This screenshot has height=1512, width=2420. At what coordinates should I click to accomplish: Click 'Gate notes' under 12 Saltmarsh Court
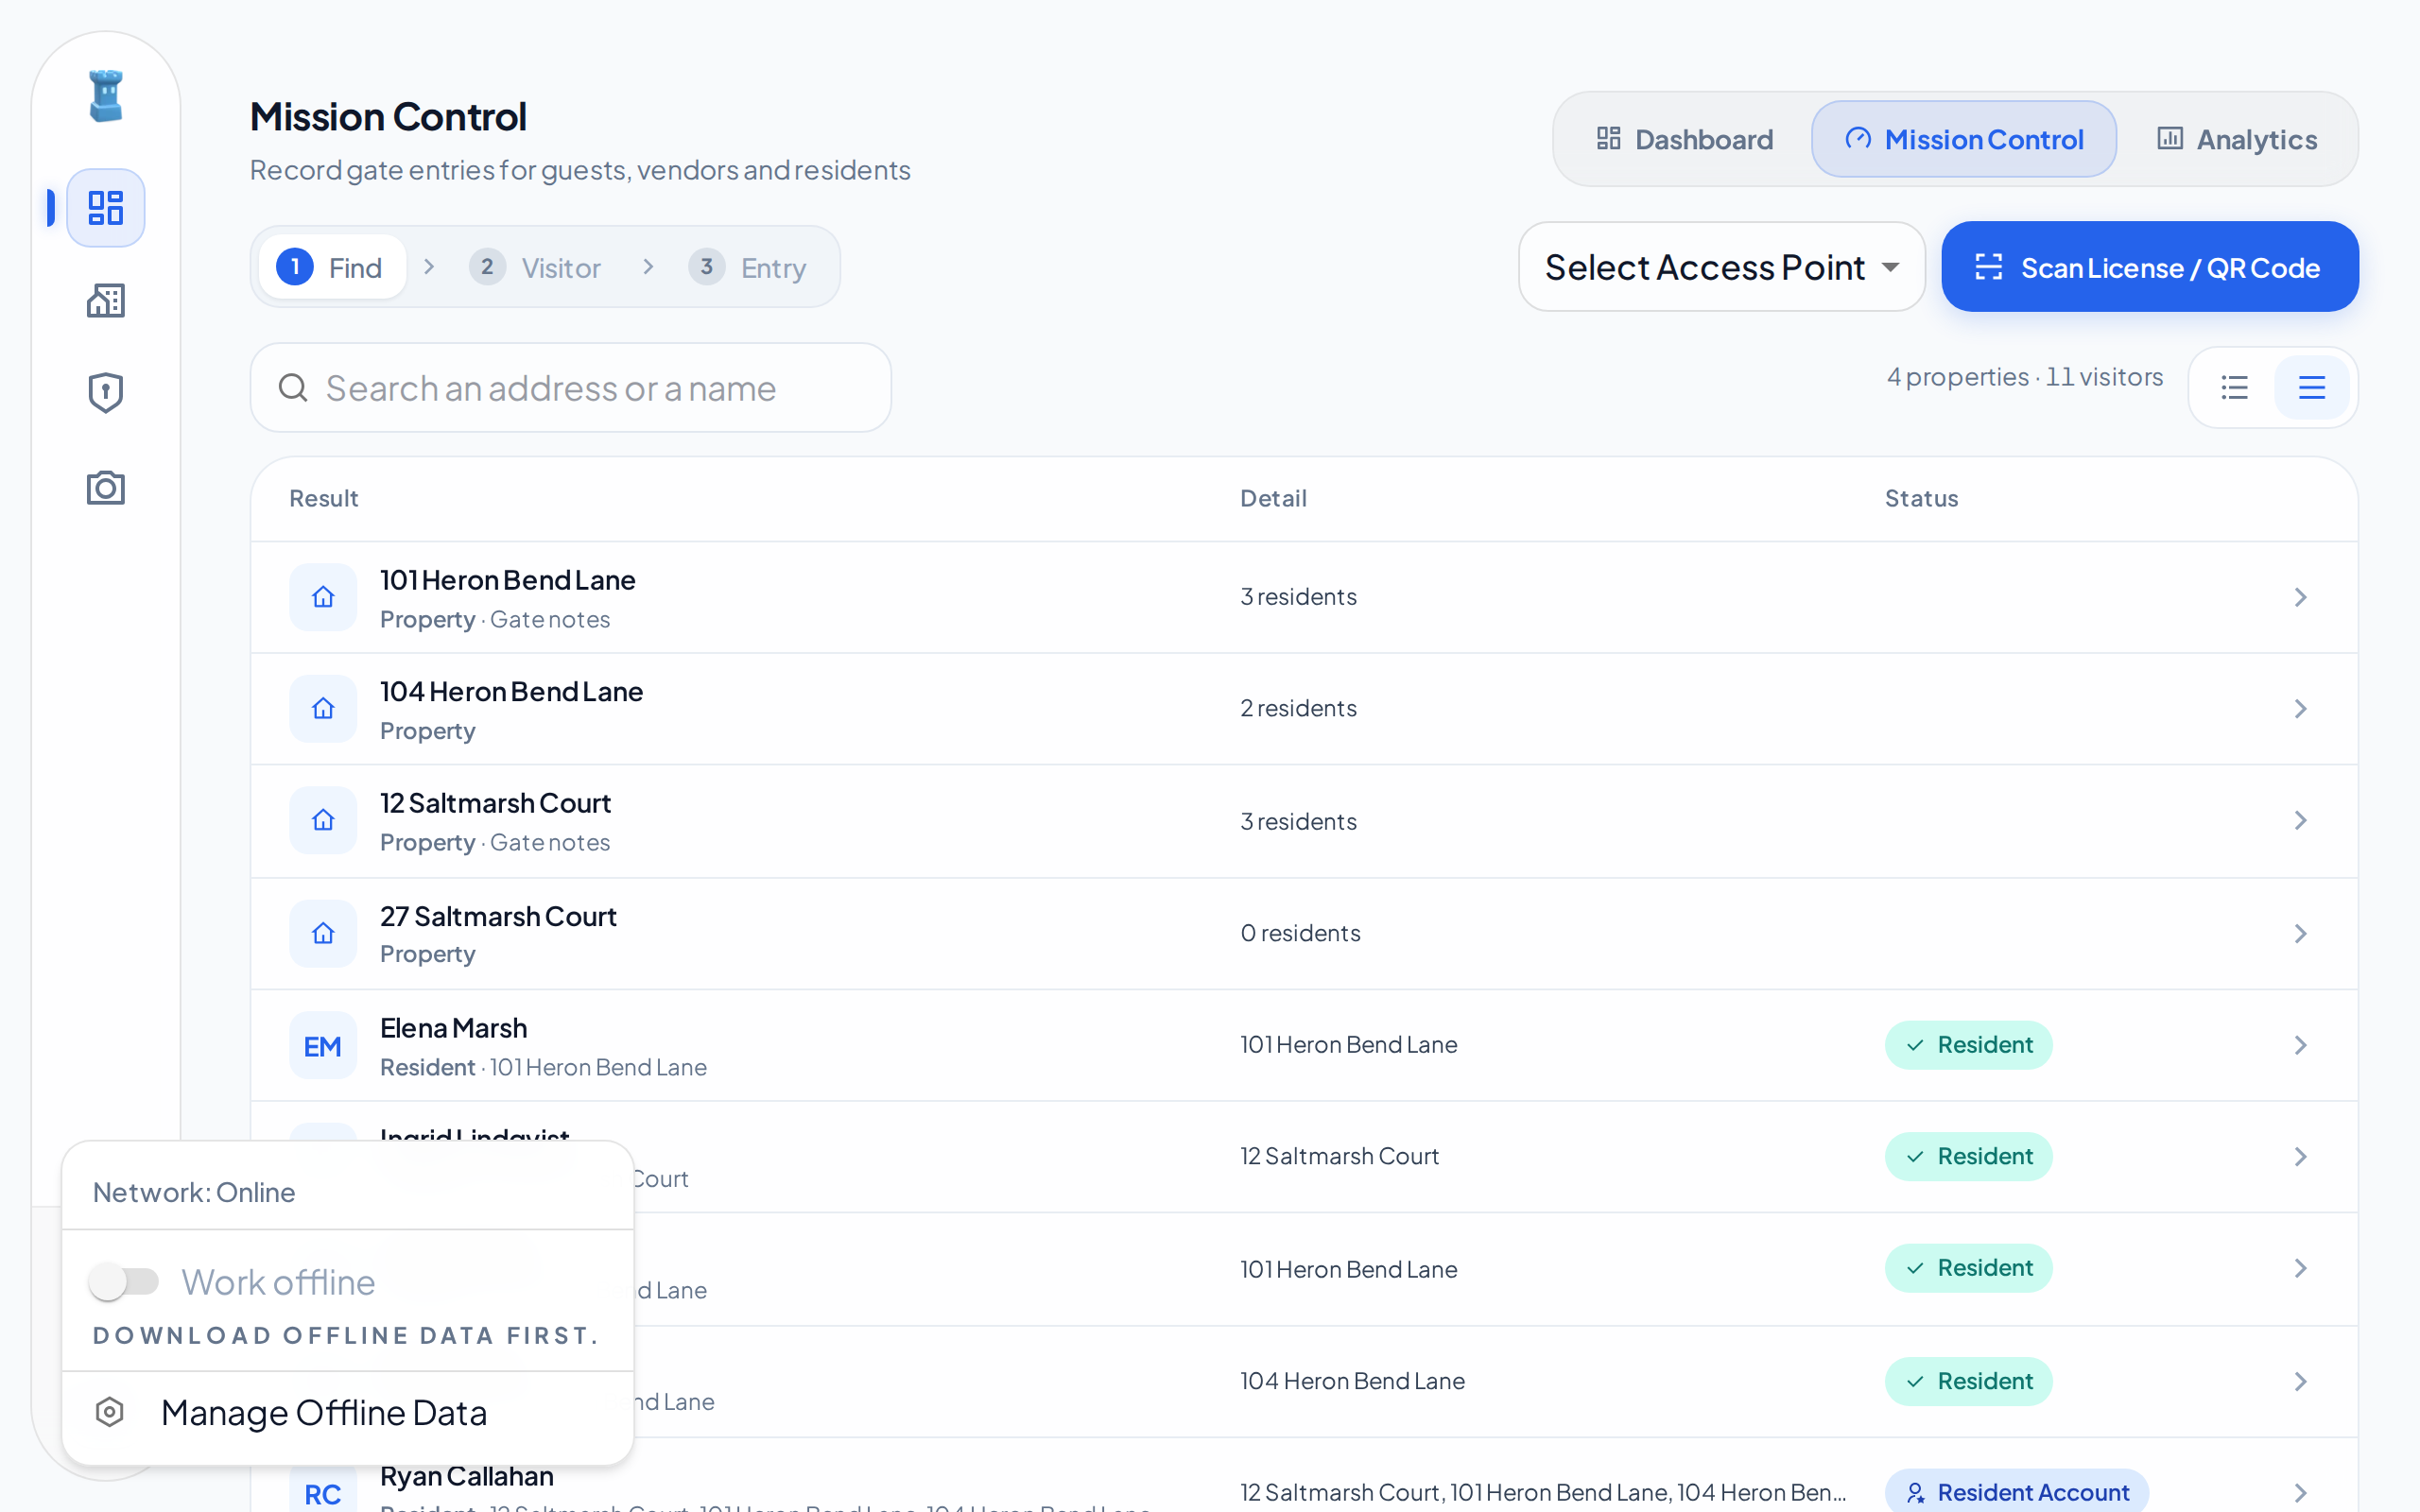[x=550, y=843]
